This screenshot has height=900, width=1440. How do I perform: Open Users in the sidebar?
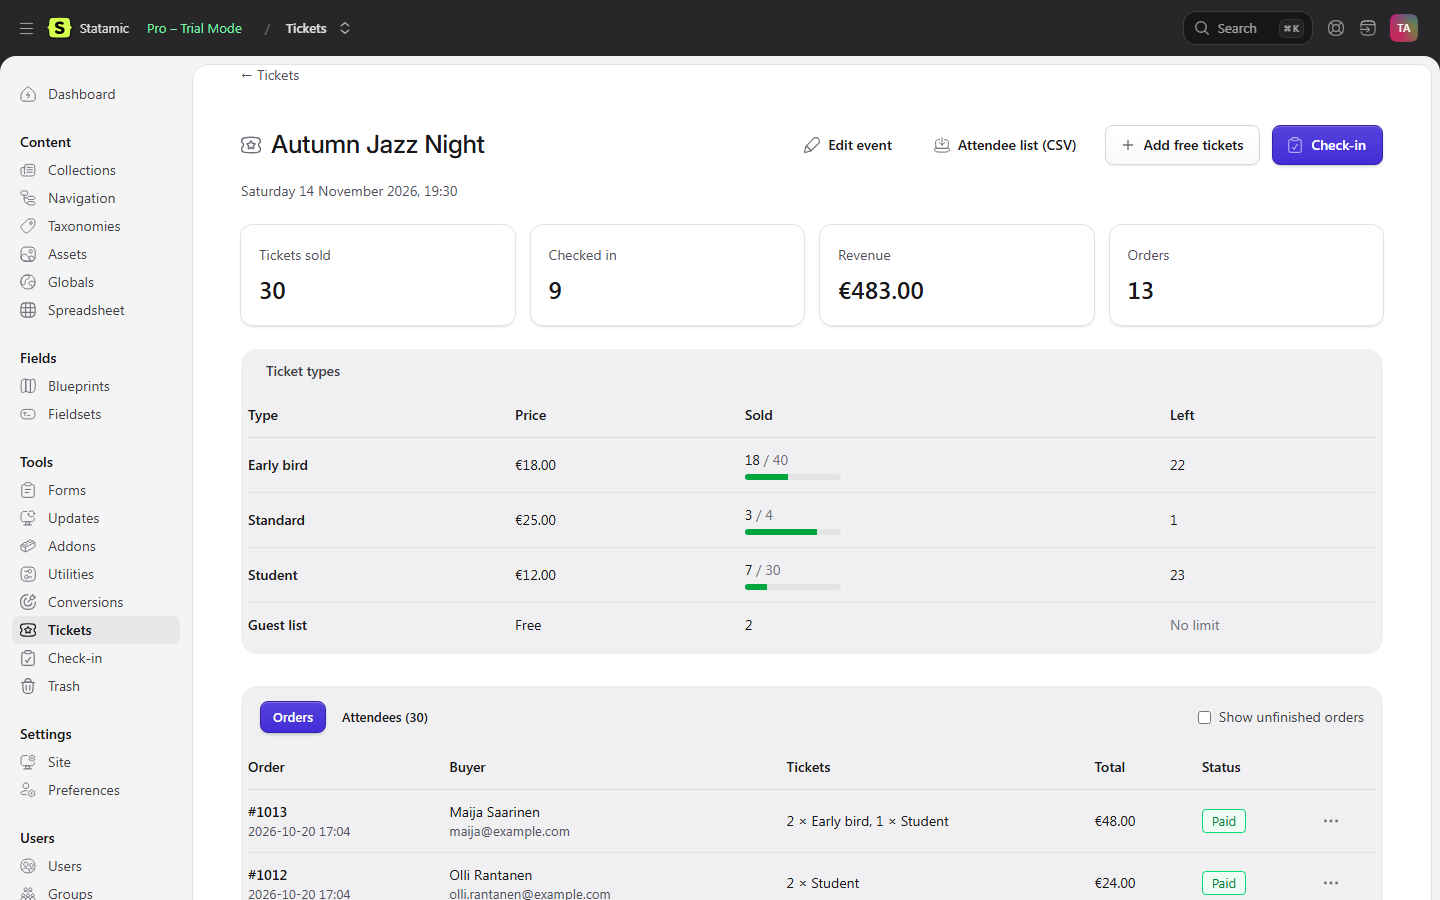click(x=96, y=866)
